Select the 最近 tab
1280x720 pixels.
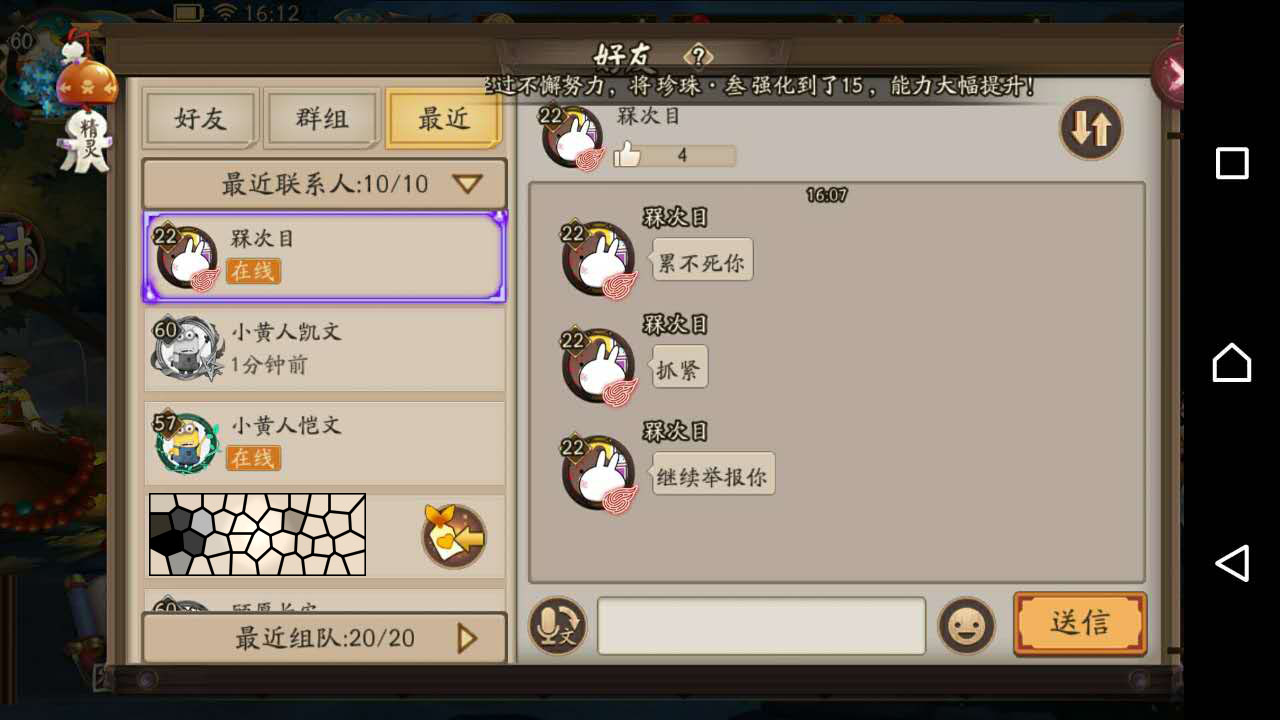coord(443,119)
